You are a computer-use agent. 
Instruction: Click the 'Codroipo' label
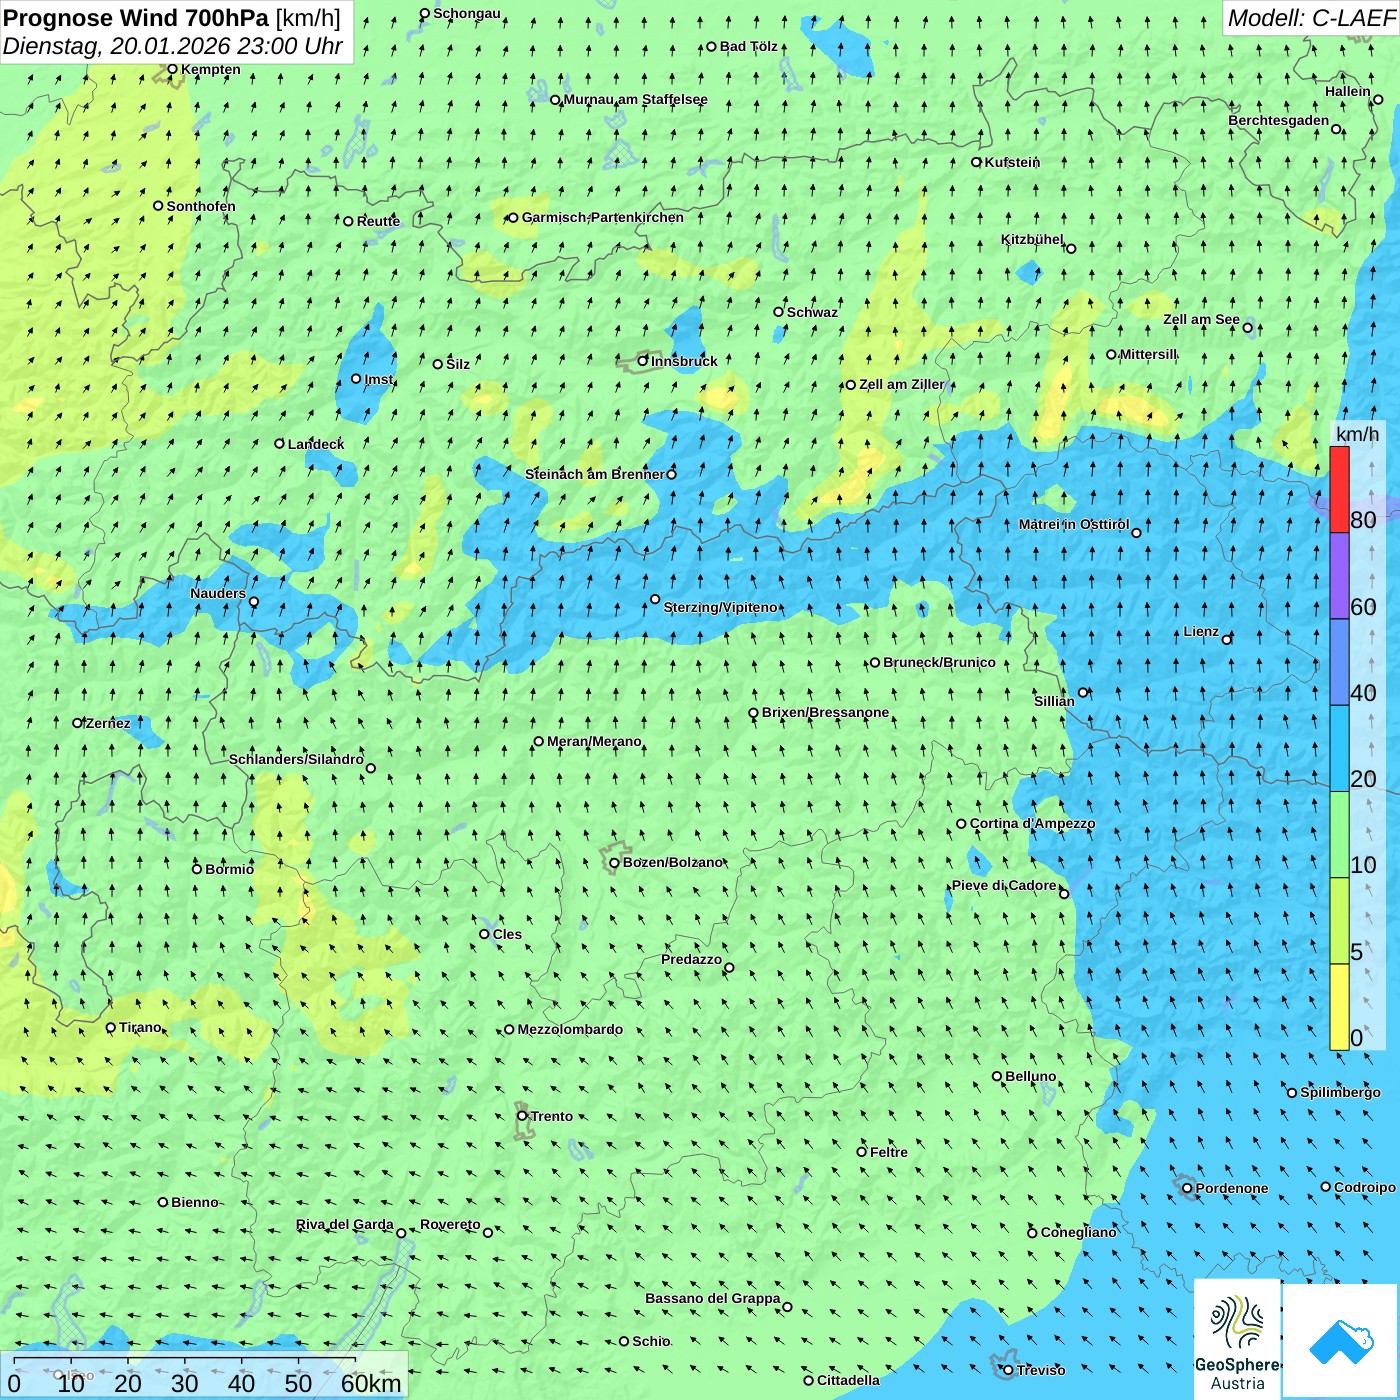point(1364,1187)
